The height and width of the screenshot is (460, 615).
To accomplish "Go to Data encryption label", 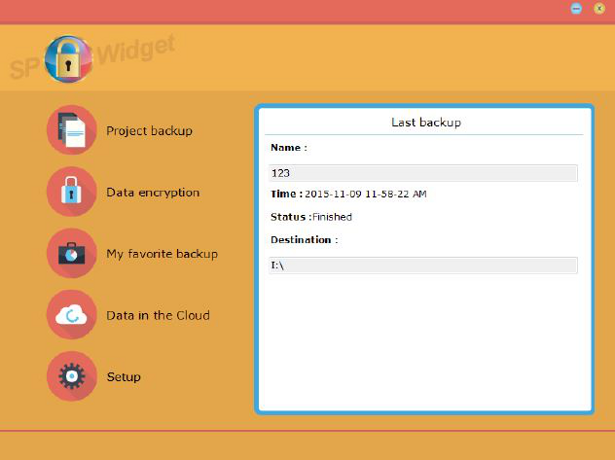I will (153, 193).
